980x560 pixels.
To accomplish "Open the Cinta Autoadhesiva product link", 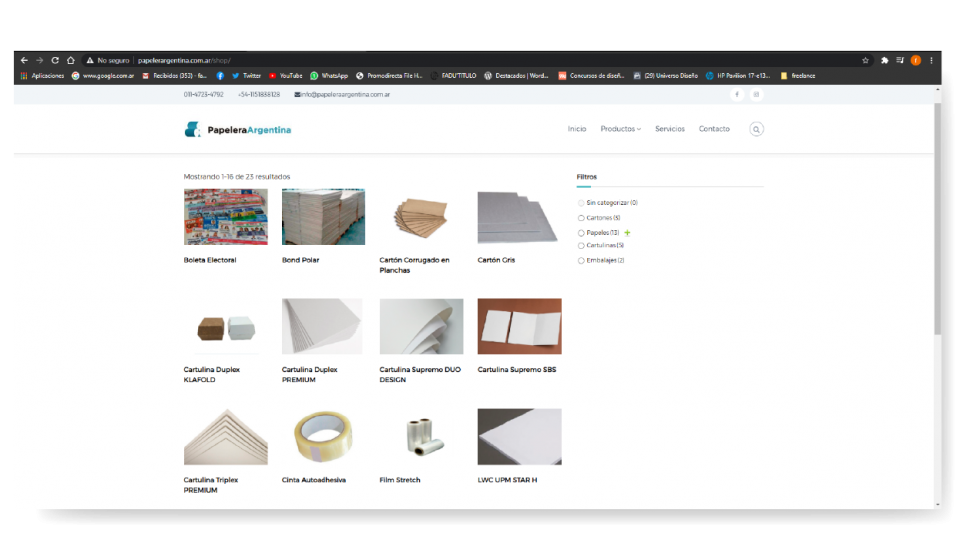I will 314,480.
